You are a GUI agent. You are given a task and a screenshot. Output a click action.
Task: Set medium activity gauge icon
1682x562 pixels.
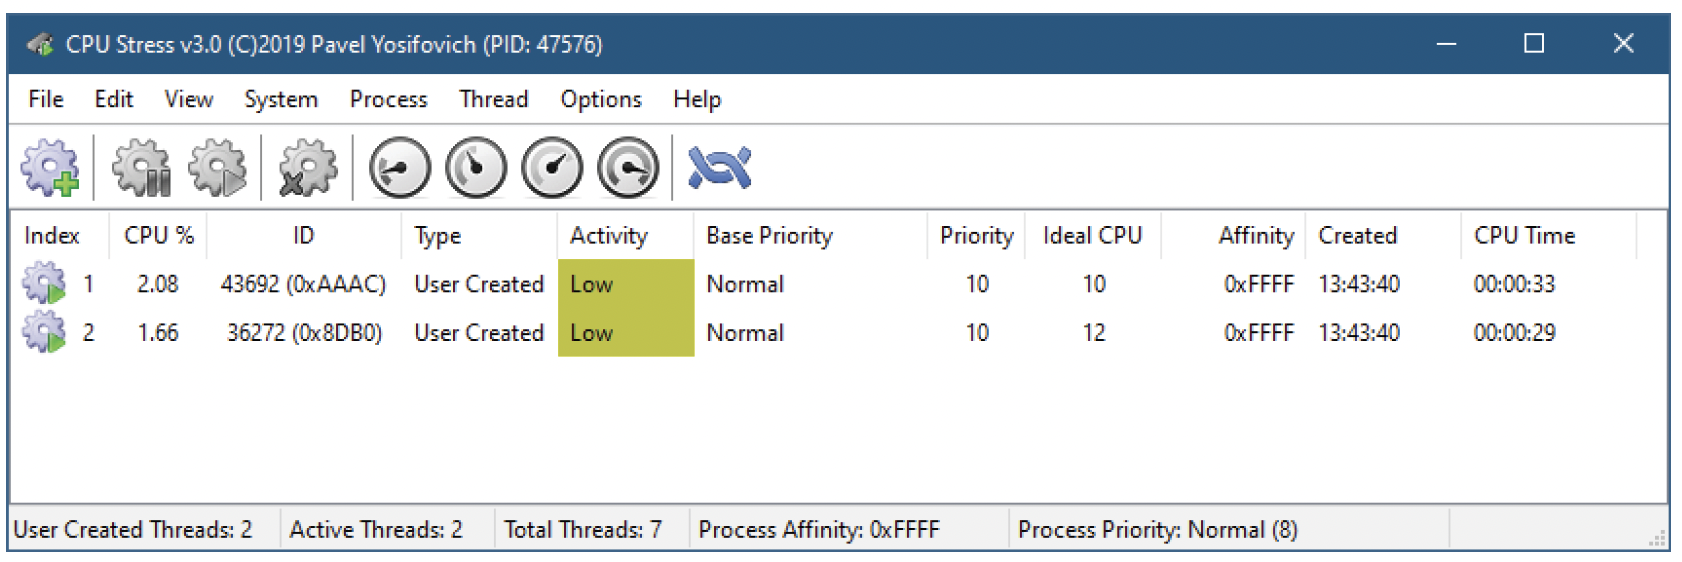(476, 167)
